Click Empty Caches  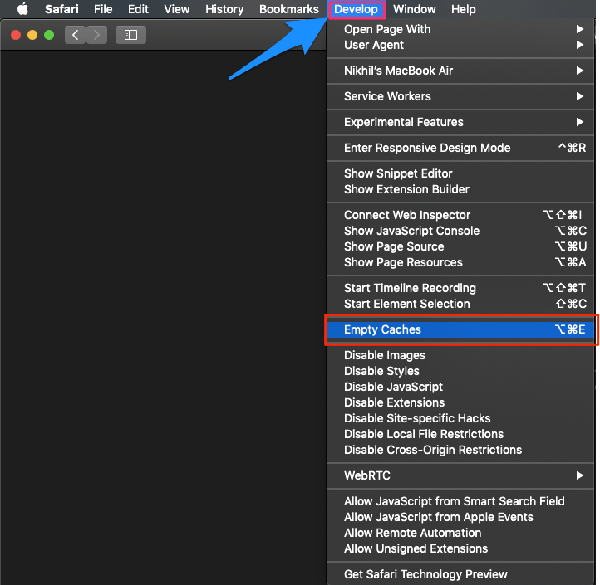[x=461, y=330]
